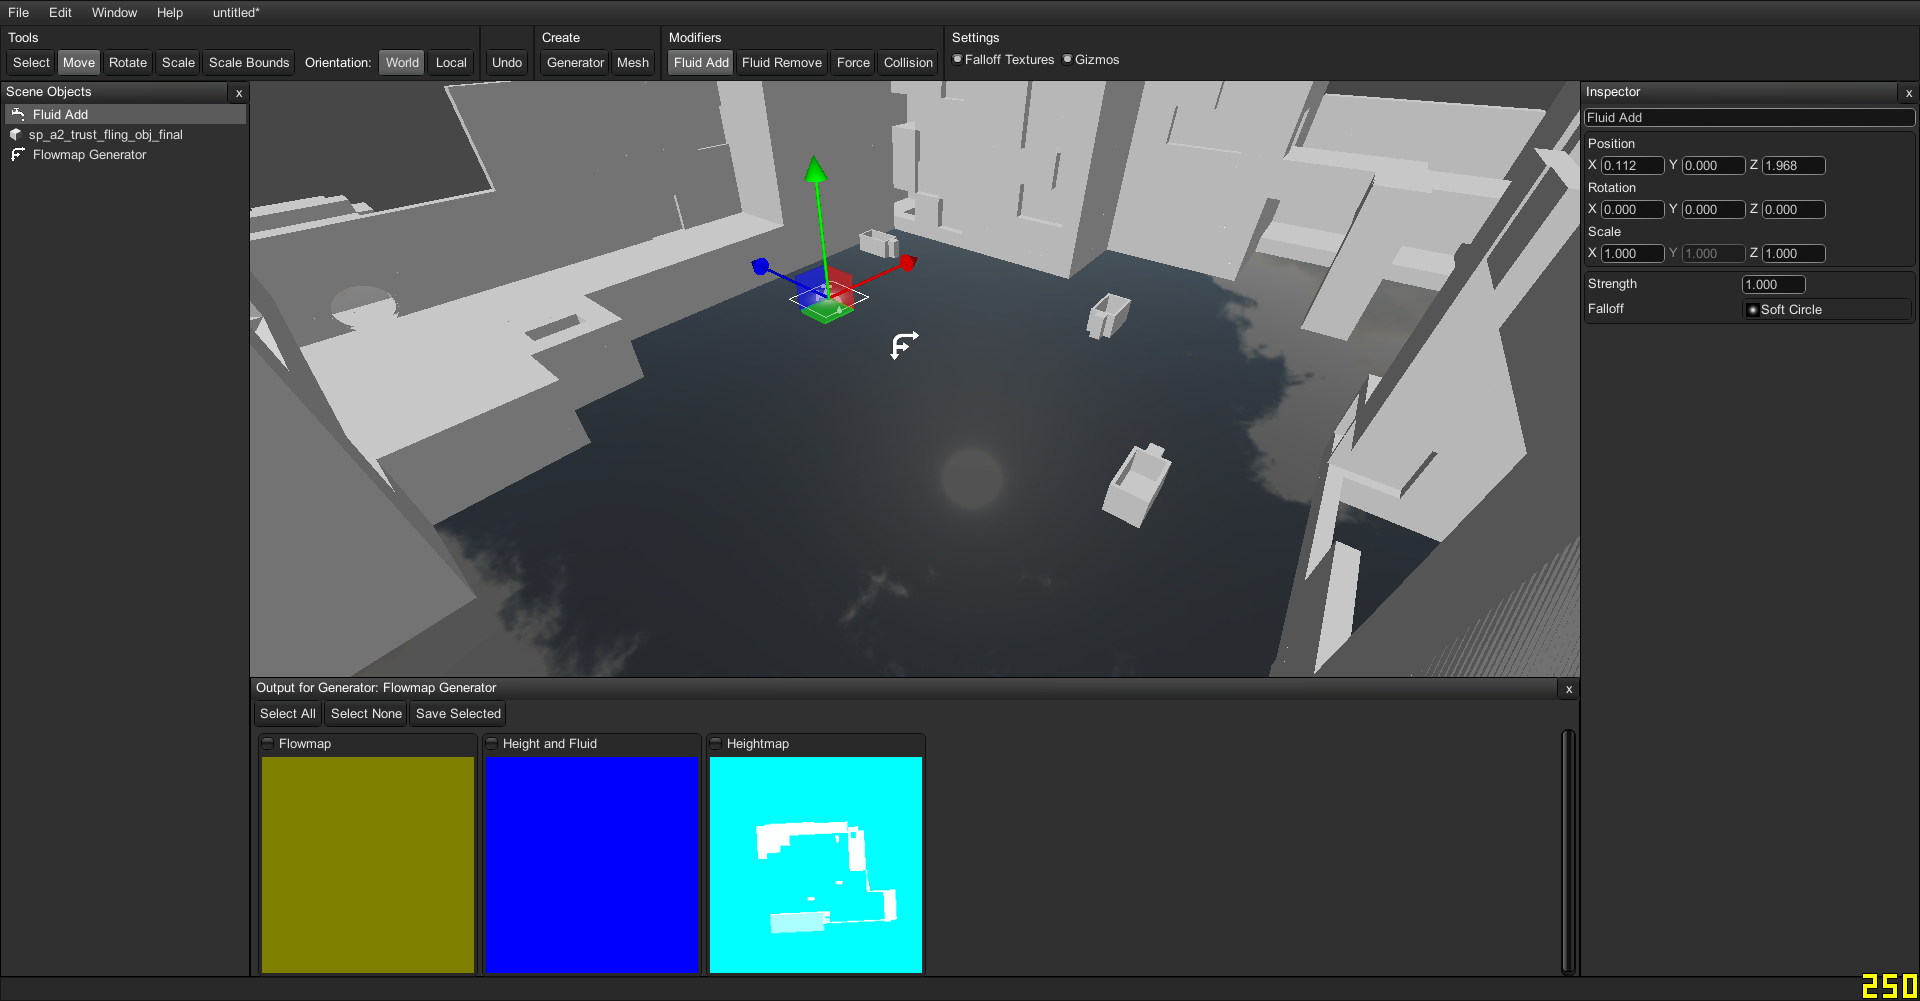Set orientation to World
The height and width of the screenshot is (1001, 1920).
pyautogui.click(x=402, y=63)
